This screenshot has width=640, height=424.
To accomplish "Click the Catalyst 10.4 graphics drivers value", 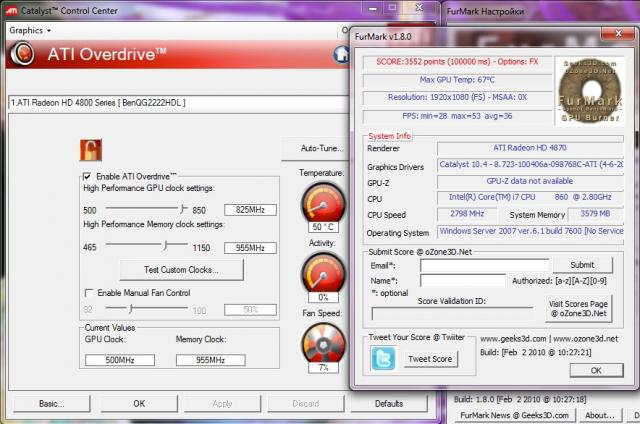I will [531, 164].
